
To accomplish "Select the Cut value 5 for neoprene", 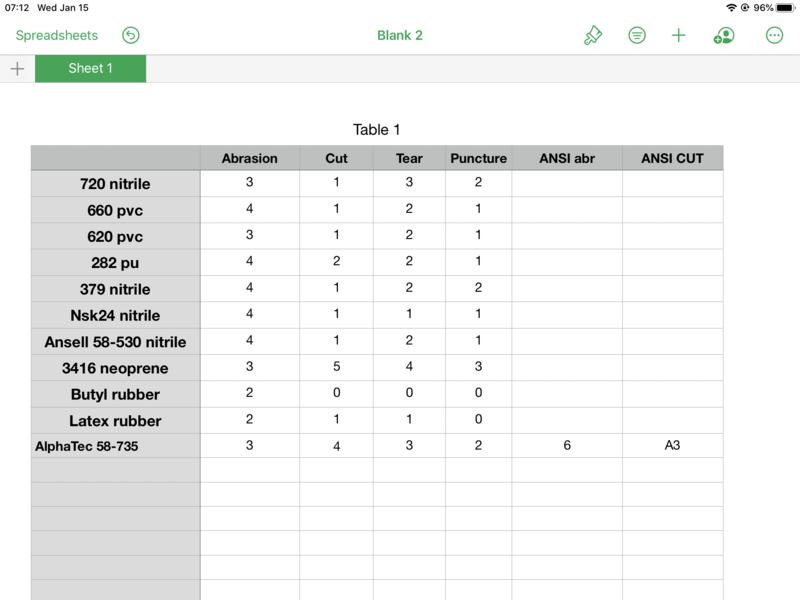I will (x=336, y=367).
